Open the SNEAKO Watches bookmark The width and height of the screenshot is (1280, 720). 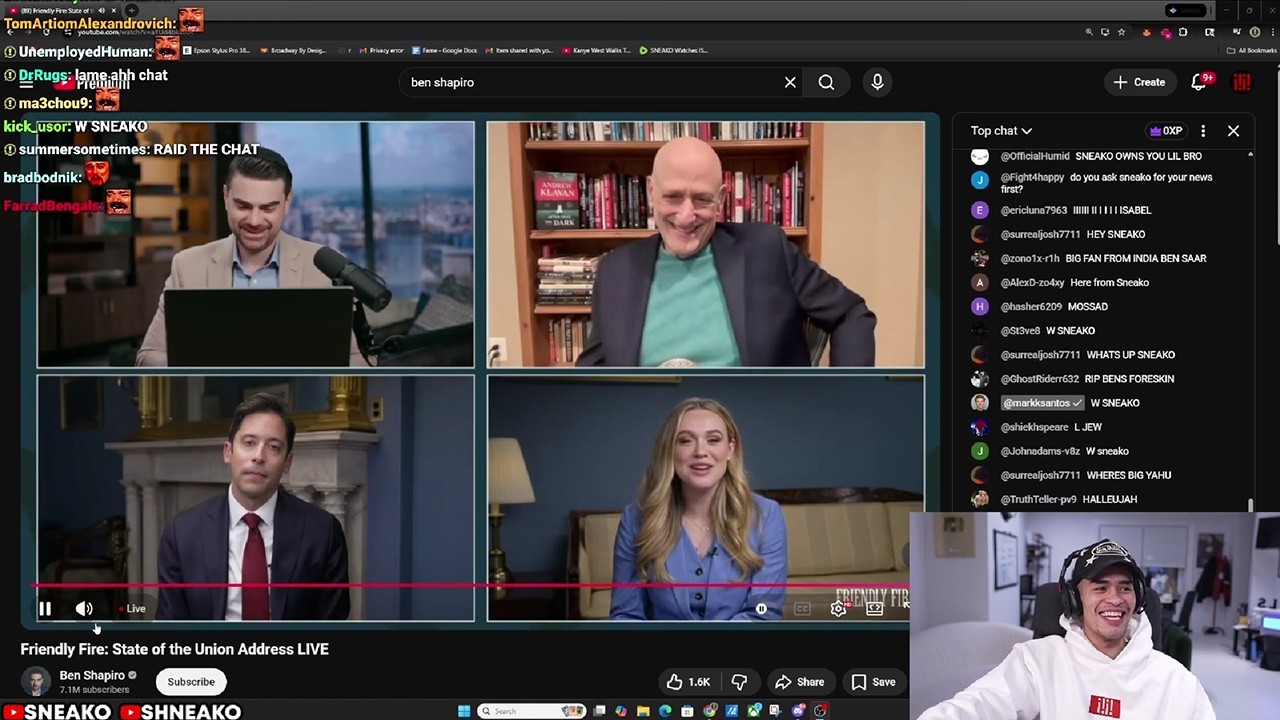coord(674,50)
